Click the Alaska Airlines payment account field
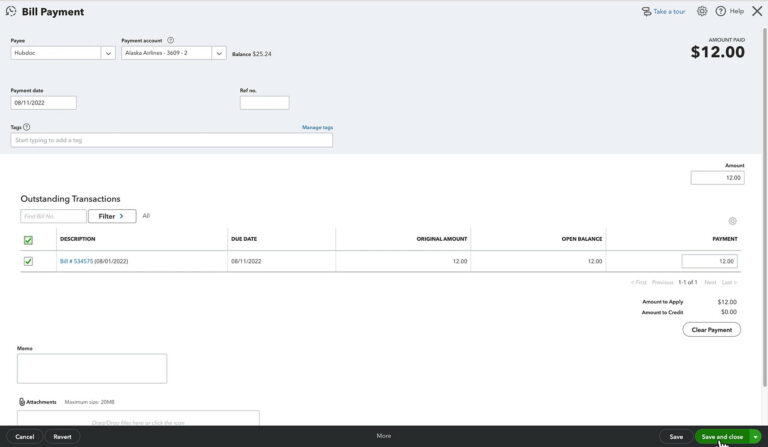This screenshot has height=447, width=768. tap(167, 53)
